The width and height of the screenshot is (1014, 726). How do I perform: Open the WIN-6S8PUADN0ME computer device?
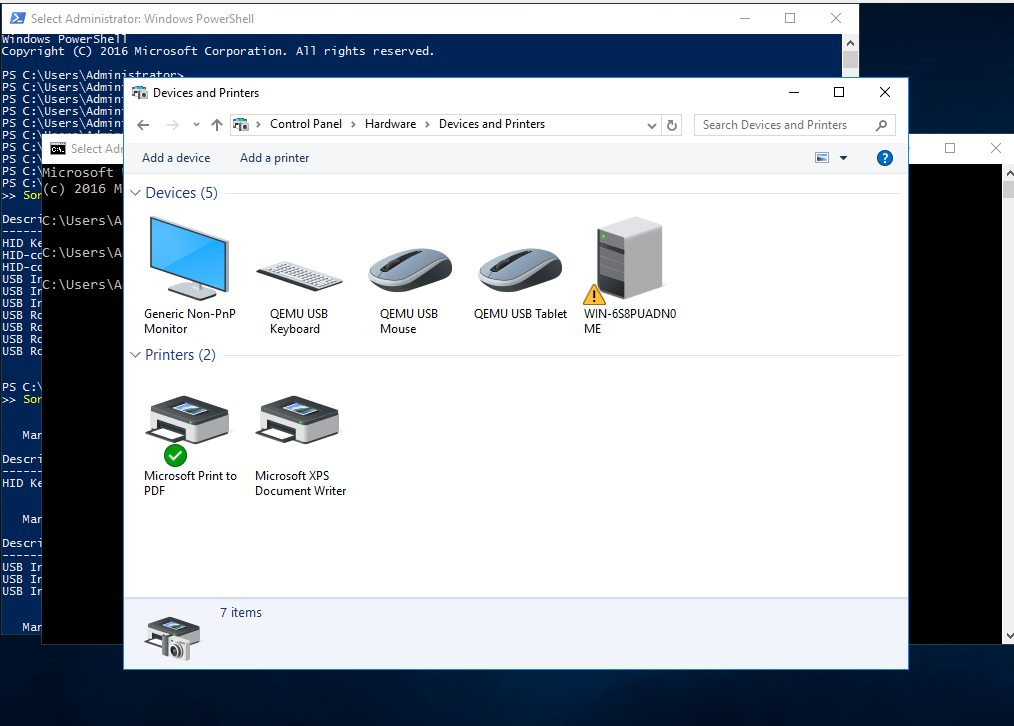[x=629, y=260]
